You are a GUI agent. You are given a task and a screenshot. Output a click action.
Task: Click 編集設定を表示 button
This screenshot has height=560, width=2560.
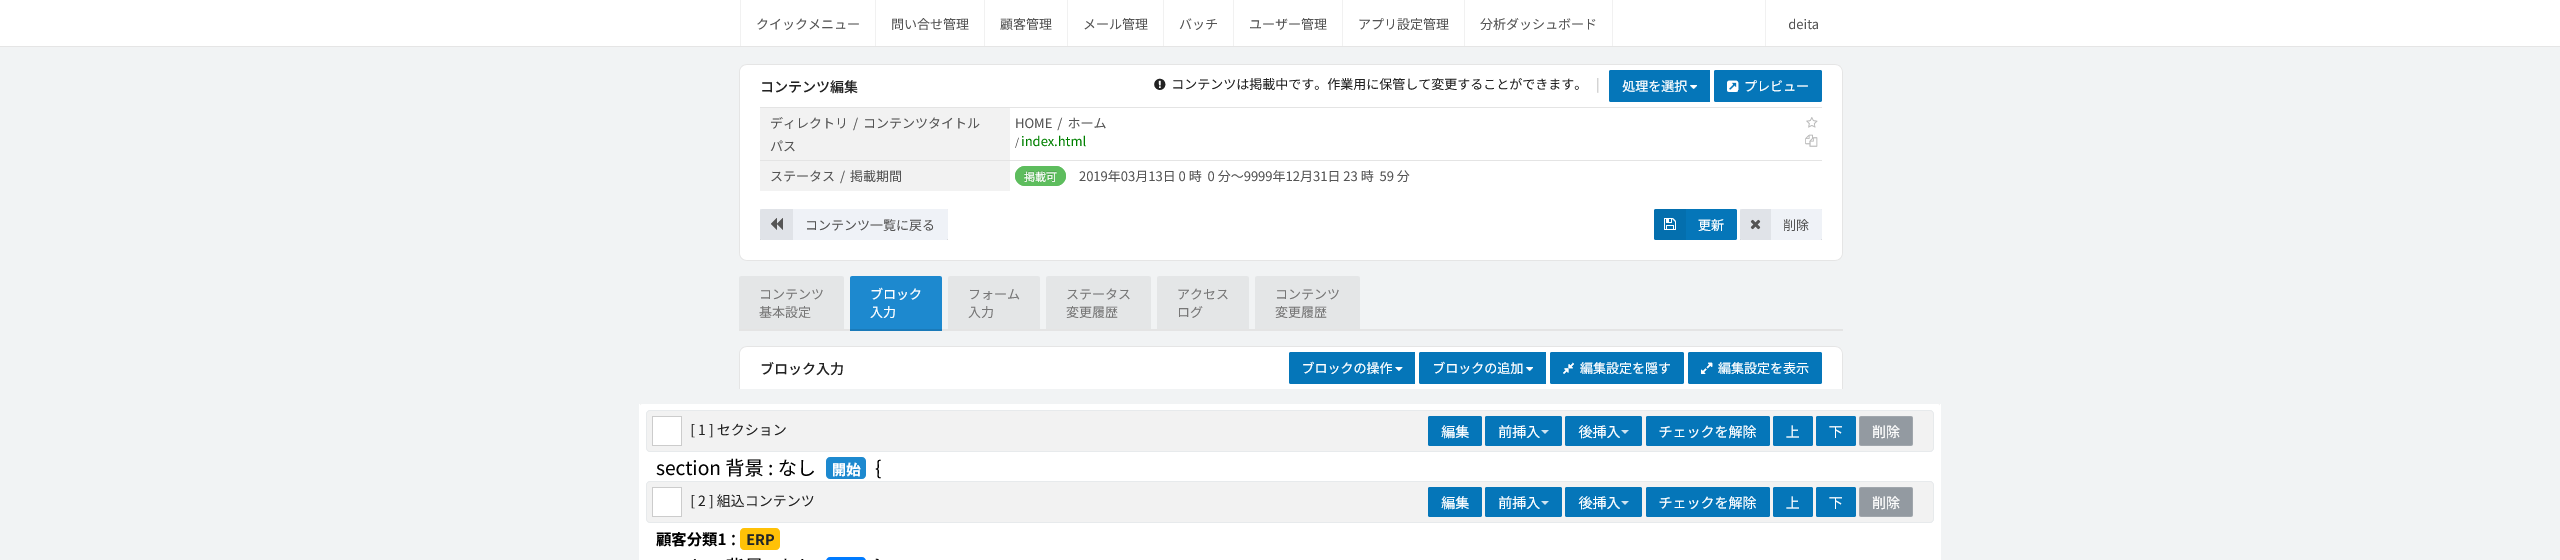[1755, 368]
